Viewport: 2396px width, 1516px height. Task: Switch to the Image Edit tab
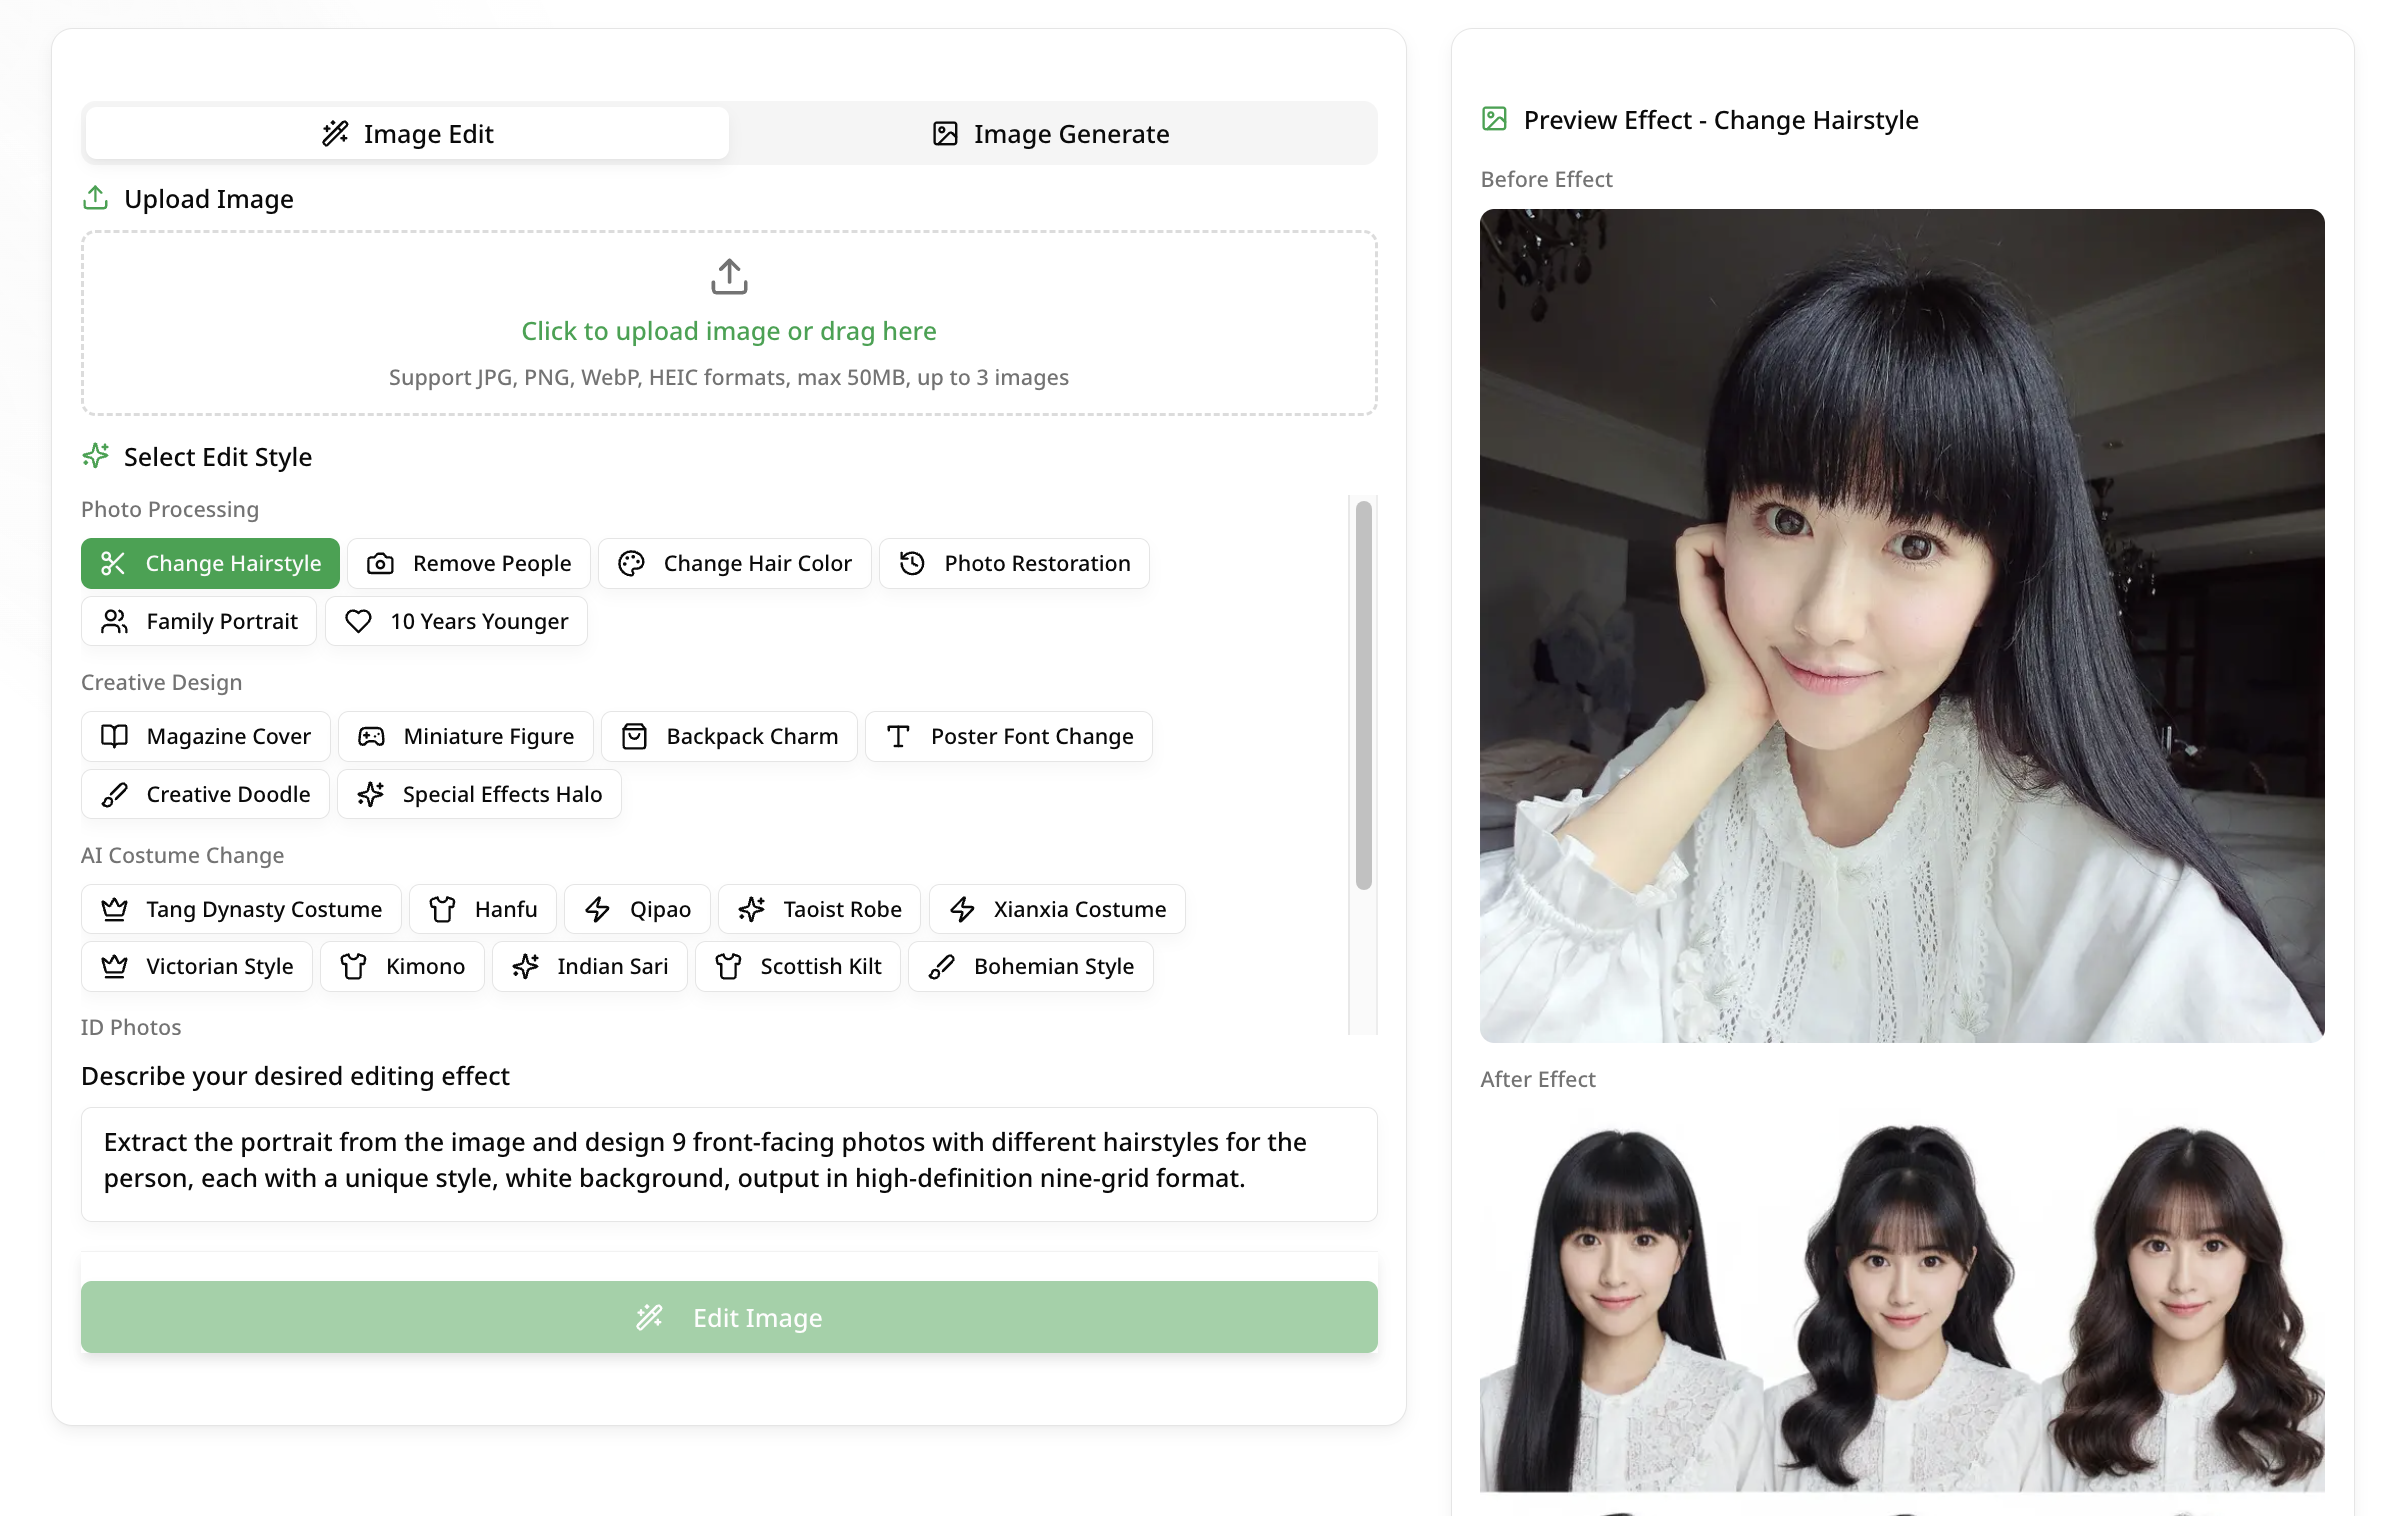(406, 133)
